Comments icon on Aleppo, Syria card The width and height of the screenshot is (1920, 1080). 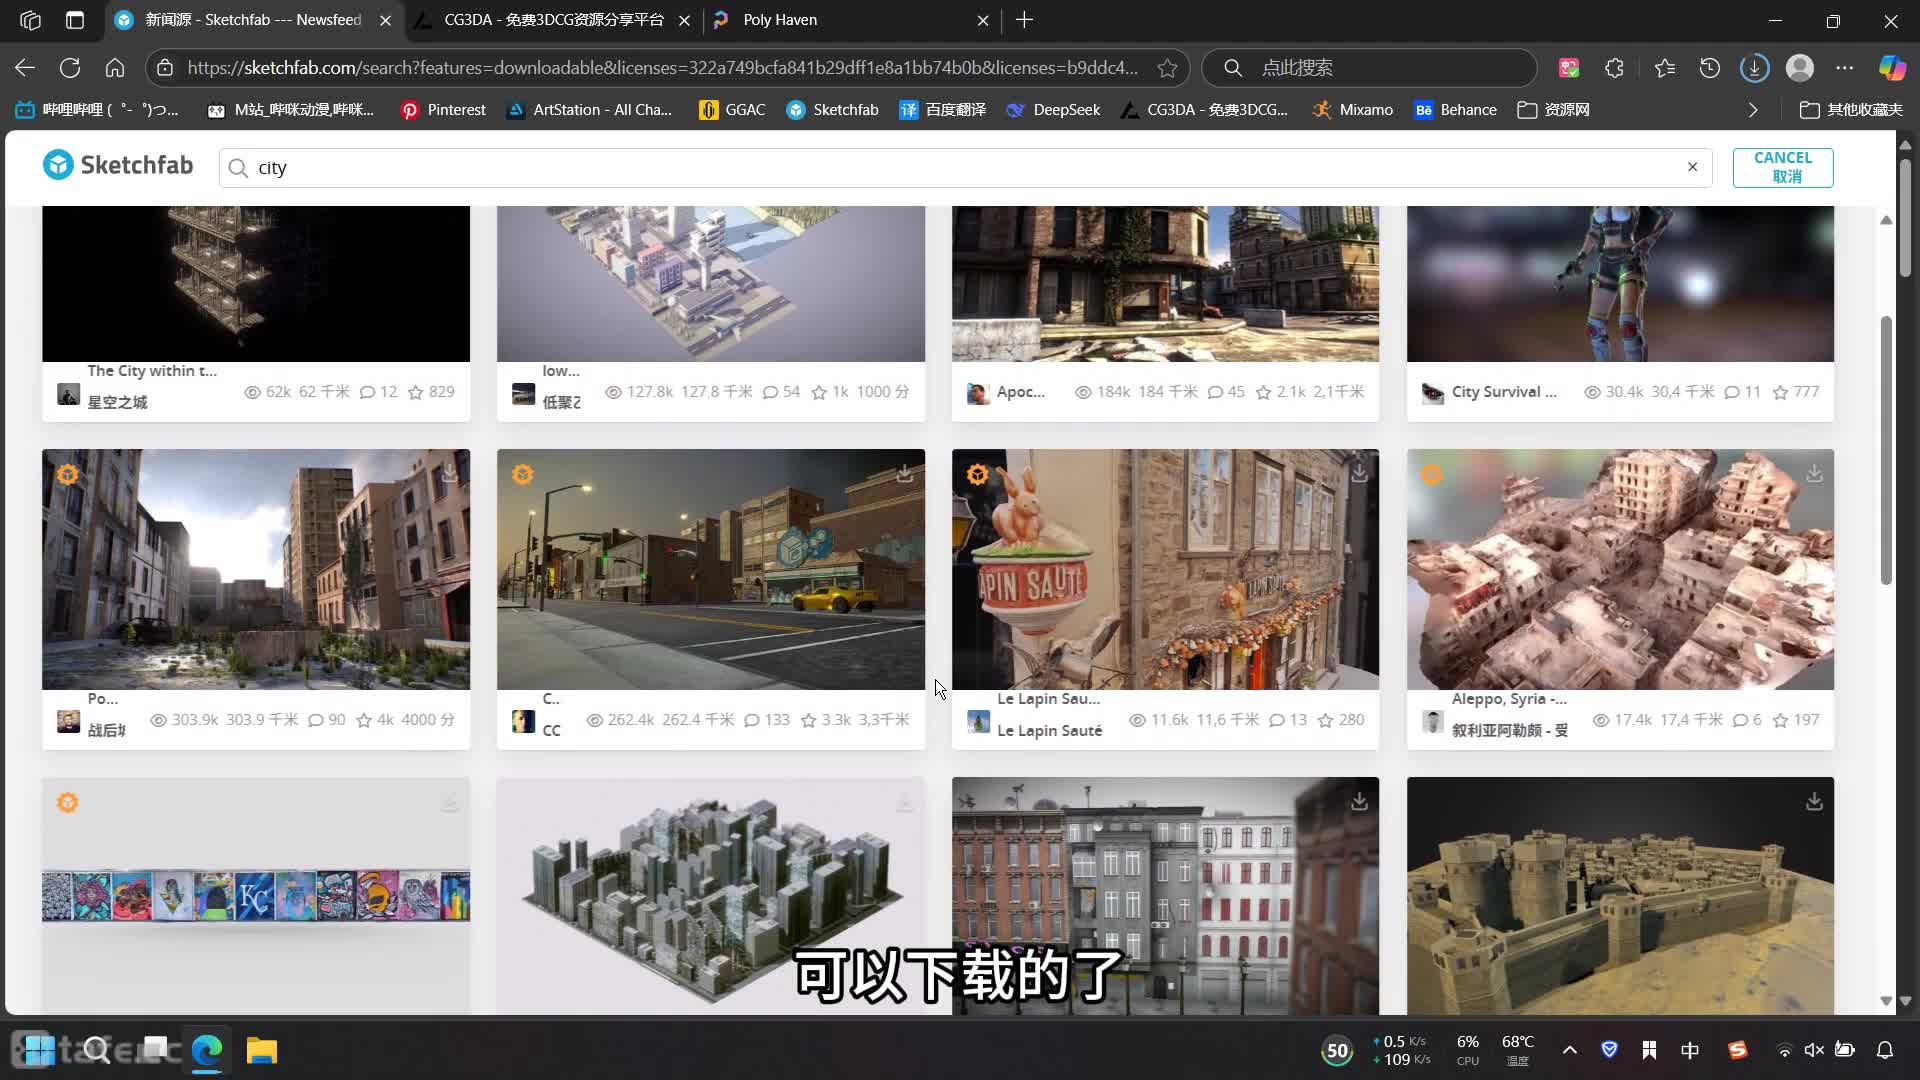1740,720
